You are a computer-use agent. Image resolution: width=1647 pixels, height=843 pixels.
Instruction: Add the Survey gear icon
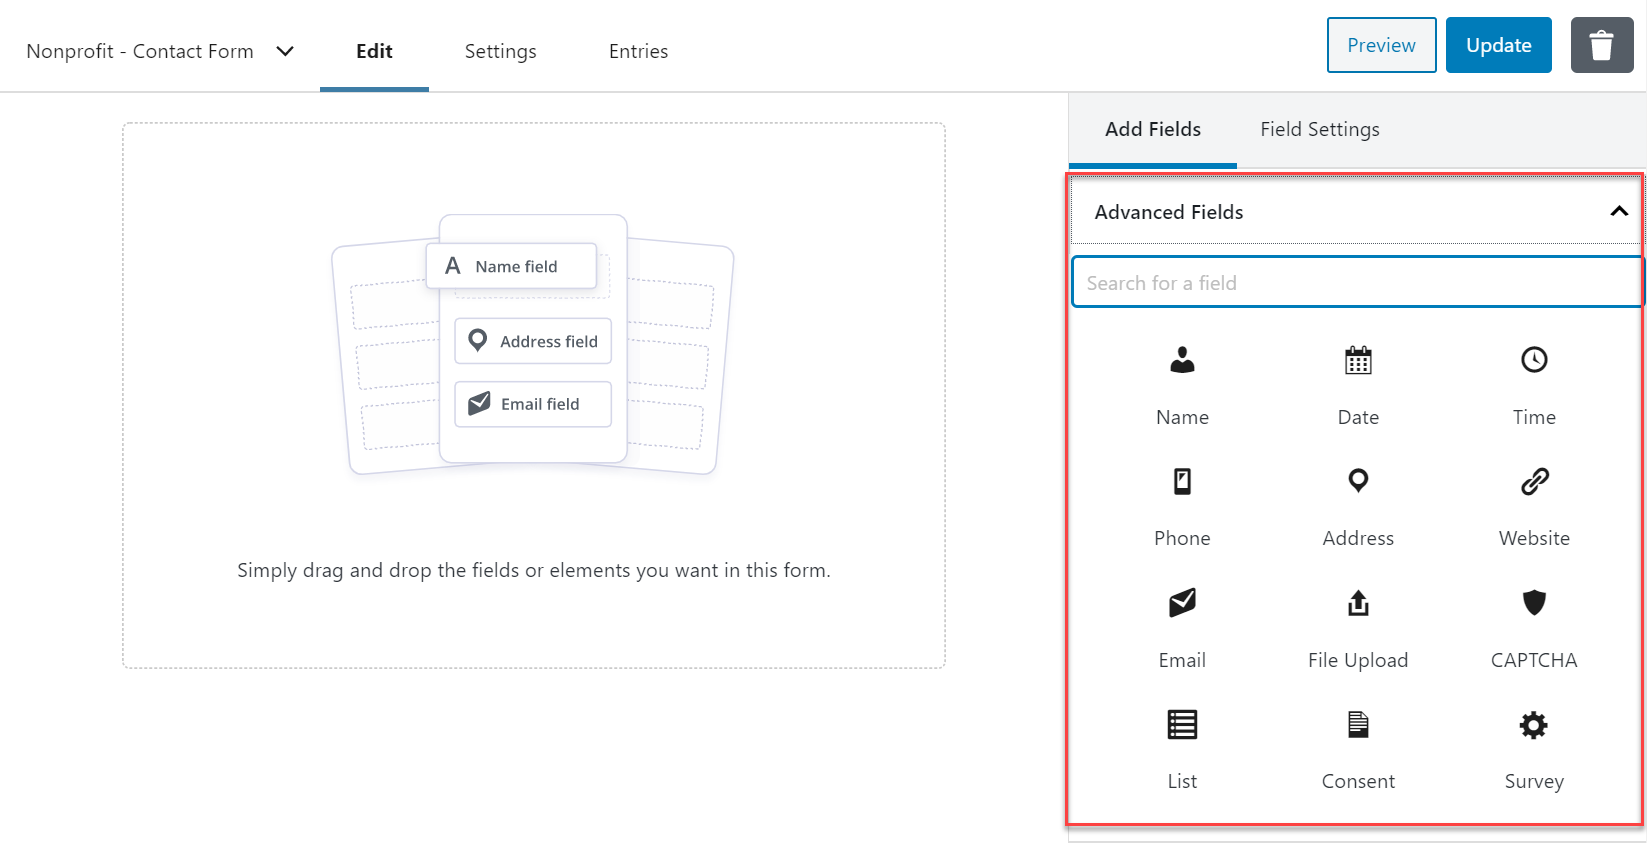[x=1534, y=725]
